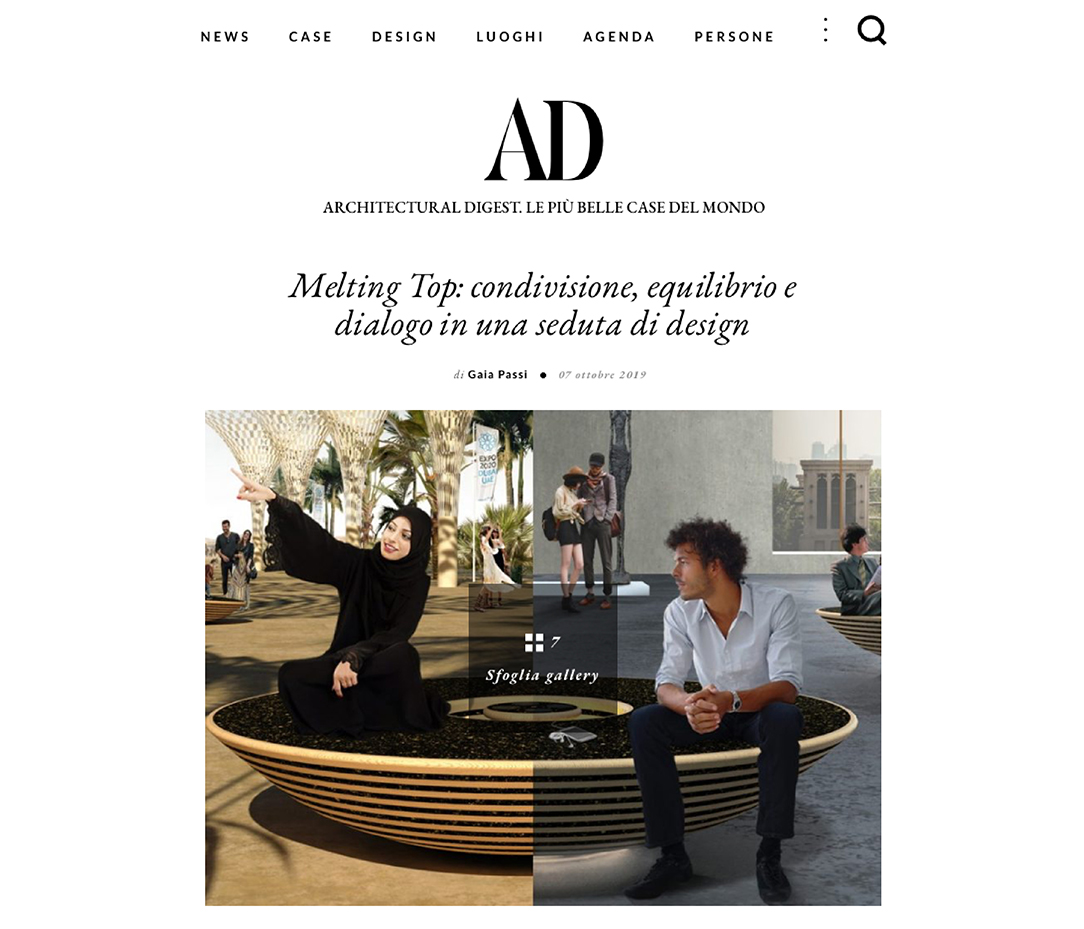
Task: Open the AGENDA section
Action: 619,37
